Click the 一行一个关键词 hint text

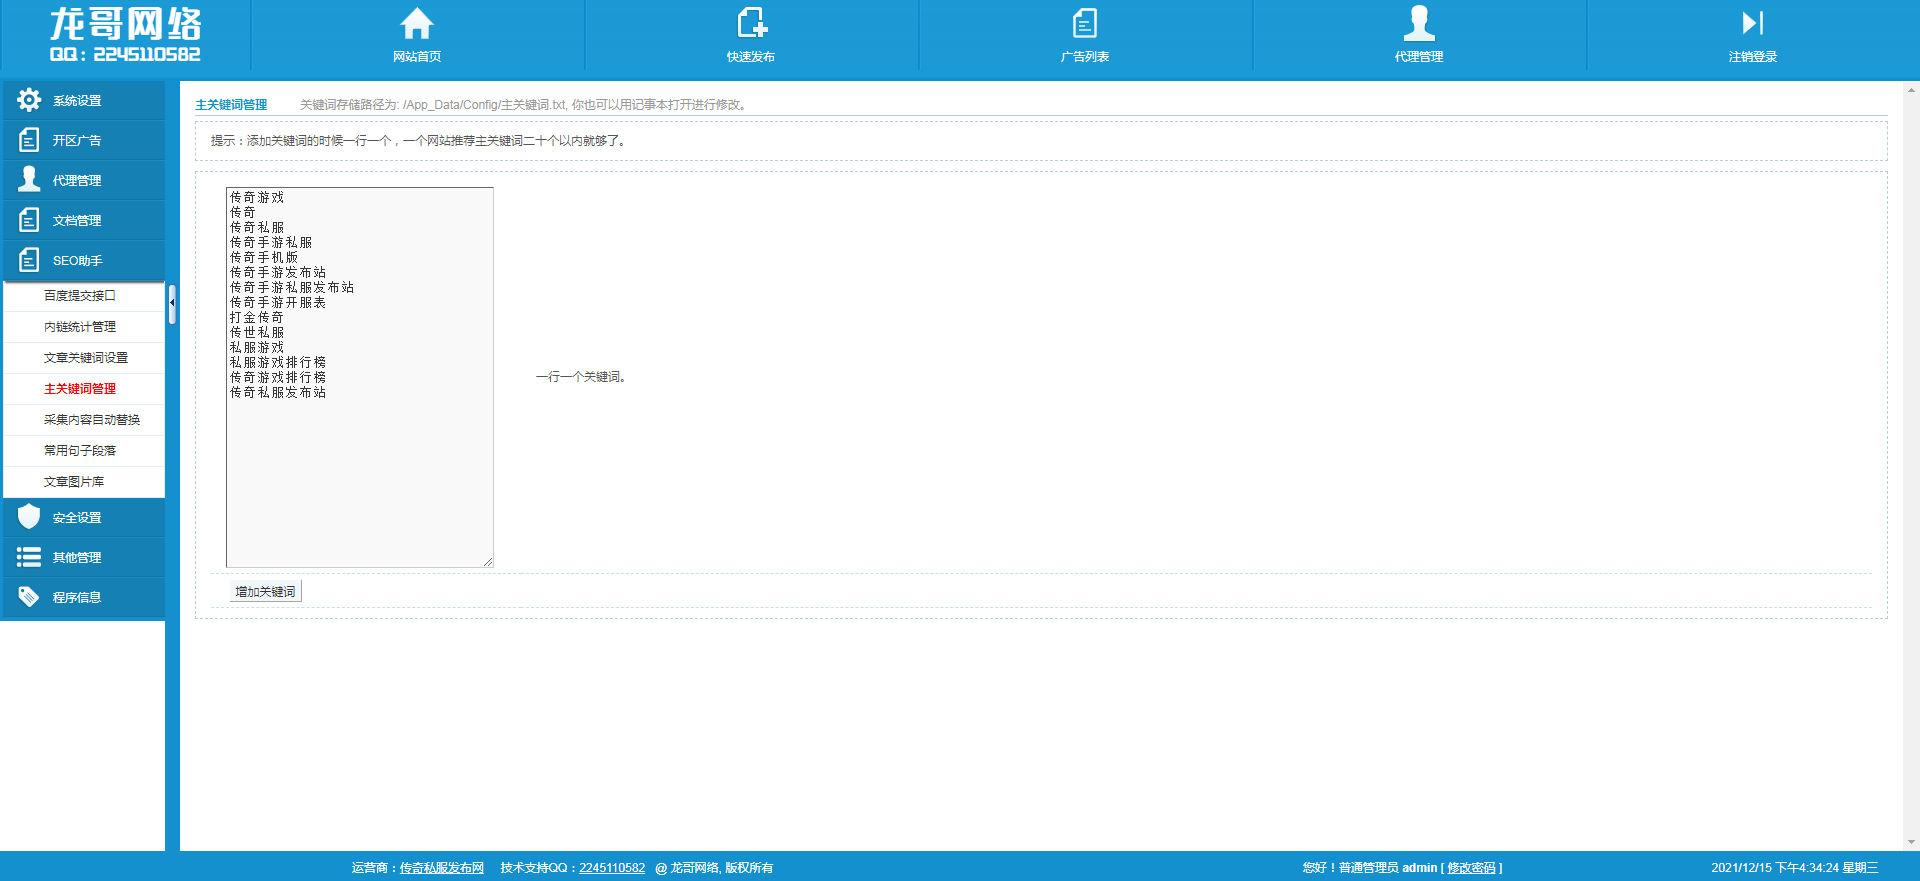581,377
